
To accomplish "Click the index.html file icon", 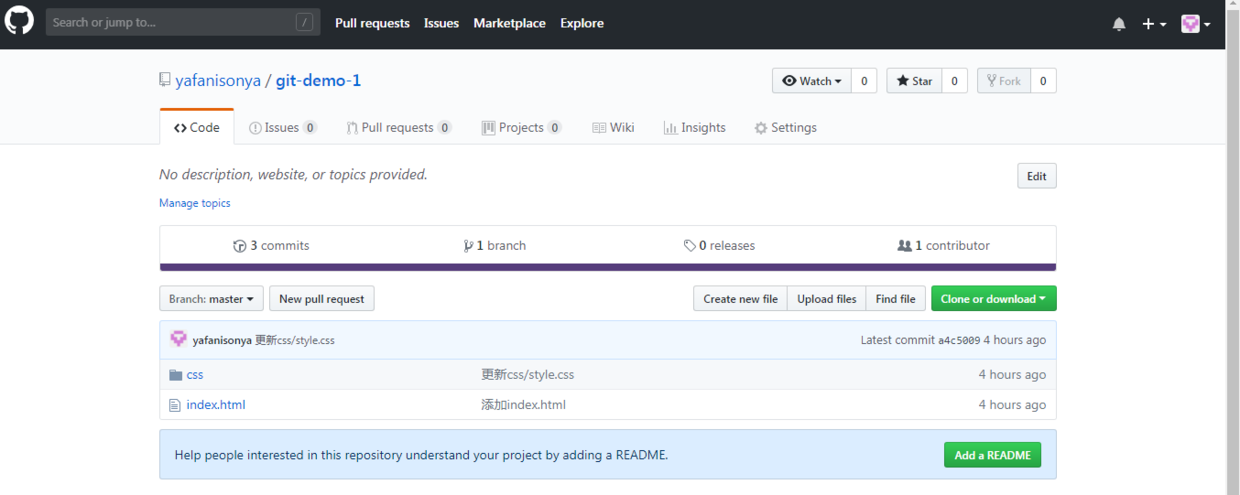I will (x=176, y=405).
